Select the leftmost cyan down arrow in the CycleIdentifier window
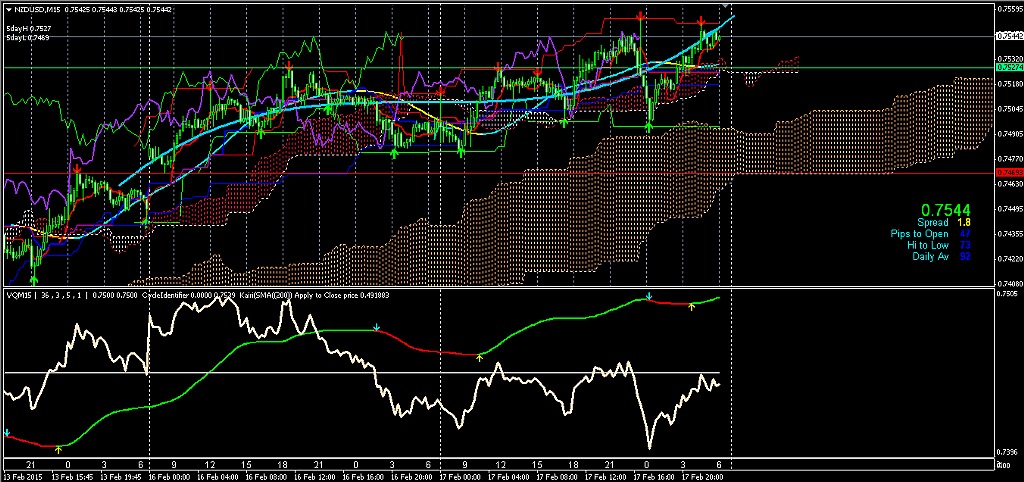 click(x=7, y=432)
